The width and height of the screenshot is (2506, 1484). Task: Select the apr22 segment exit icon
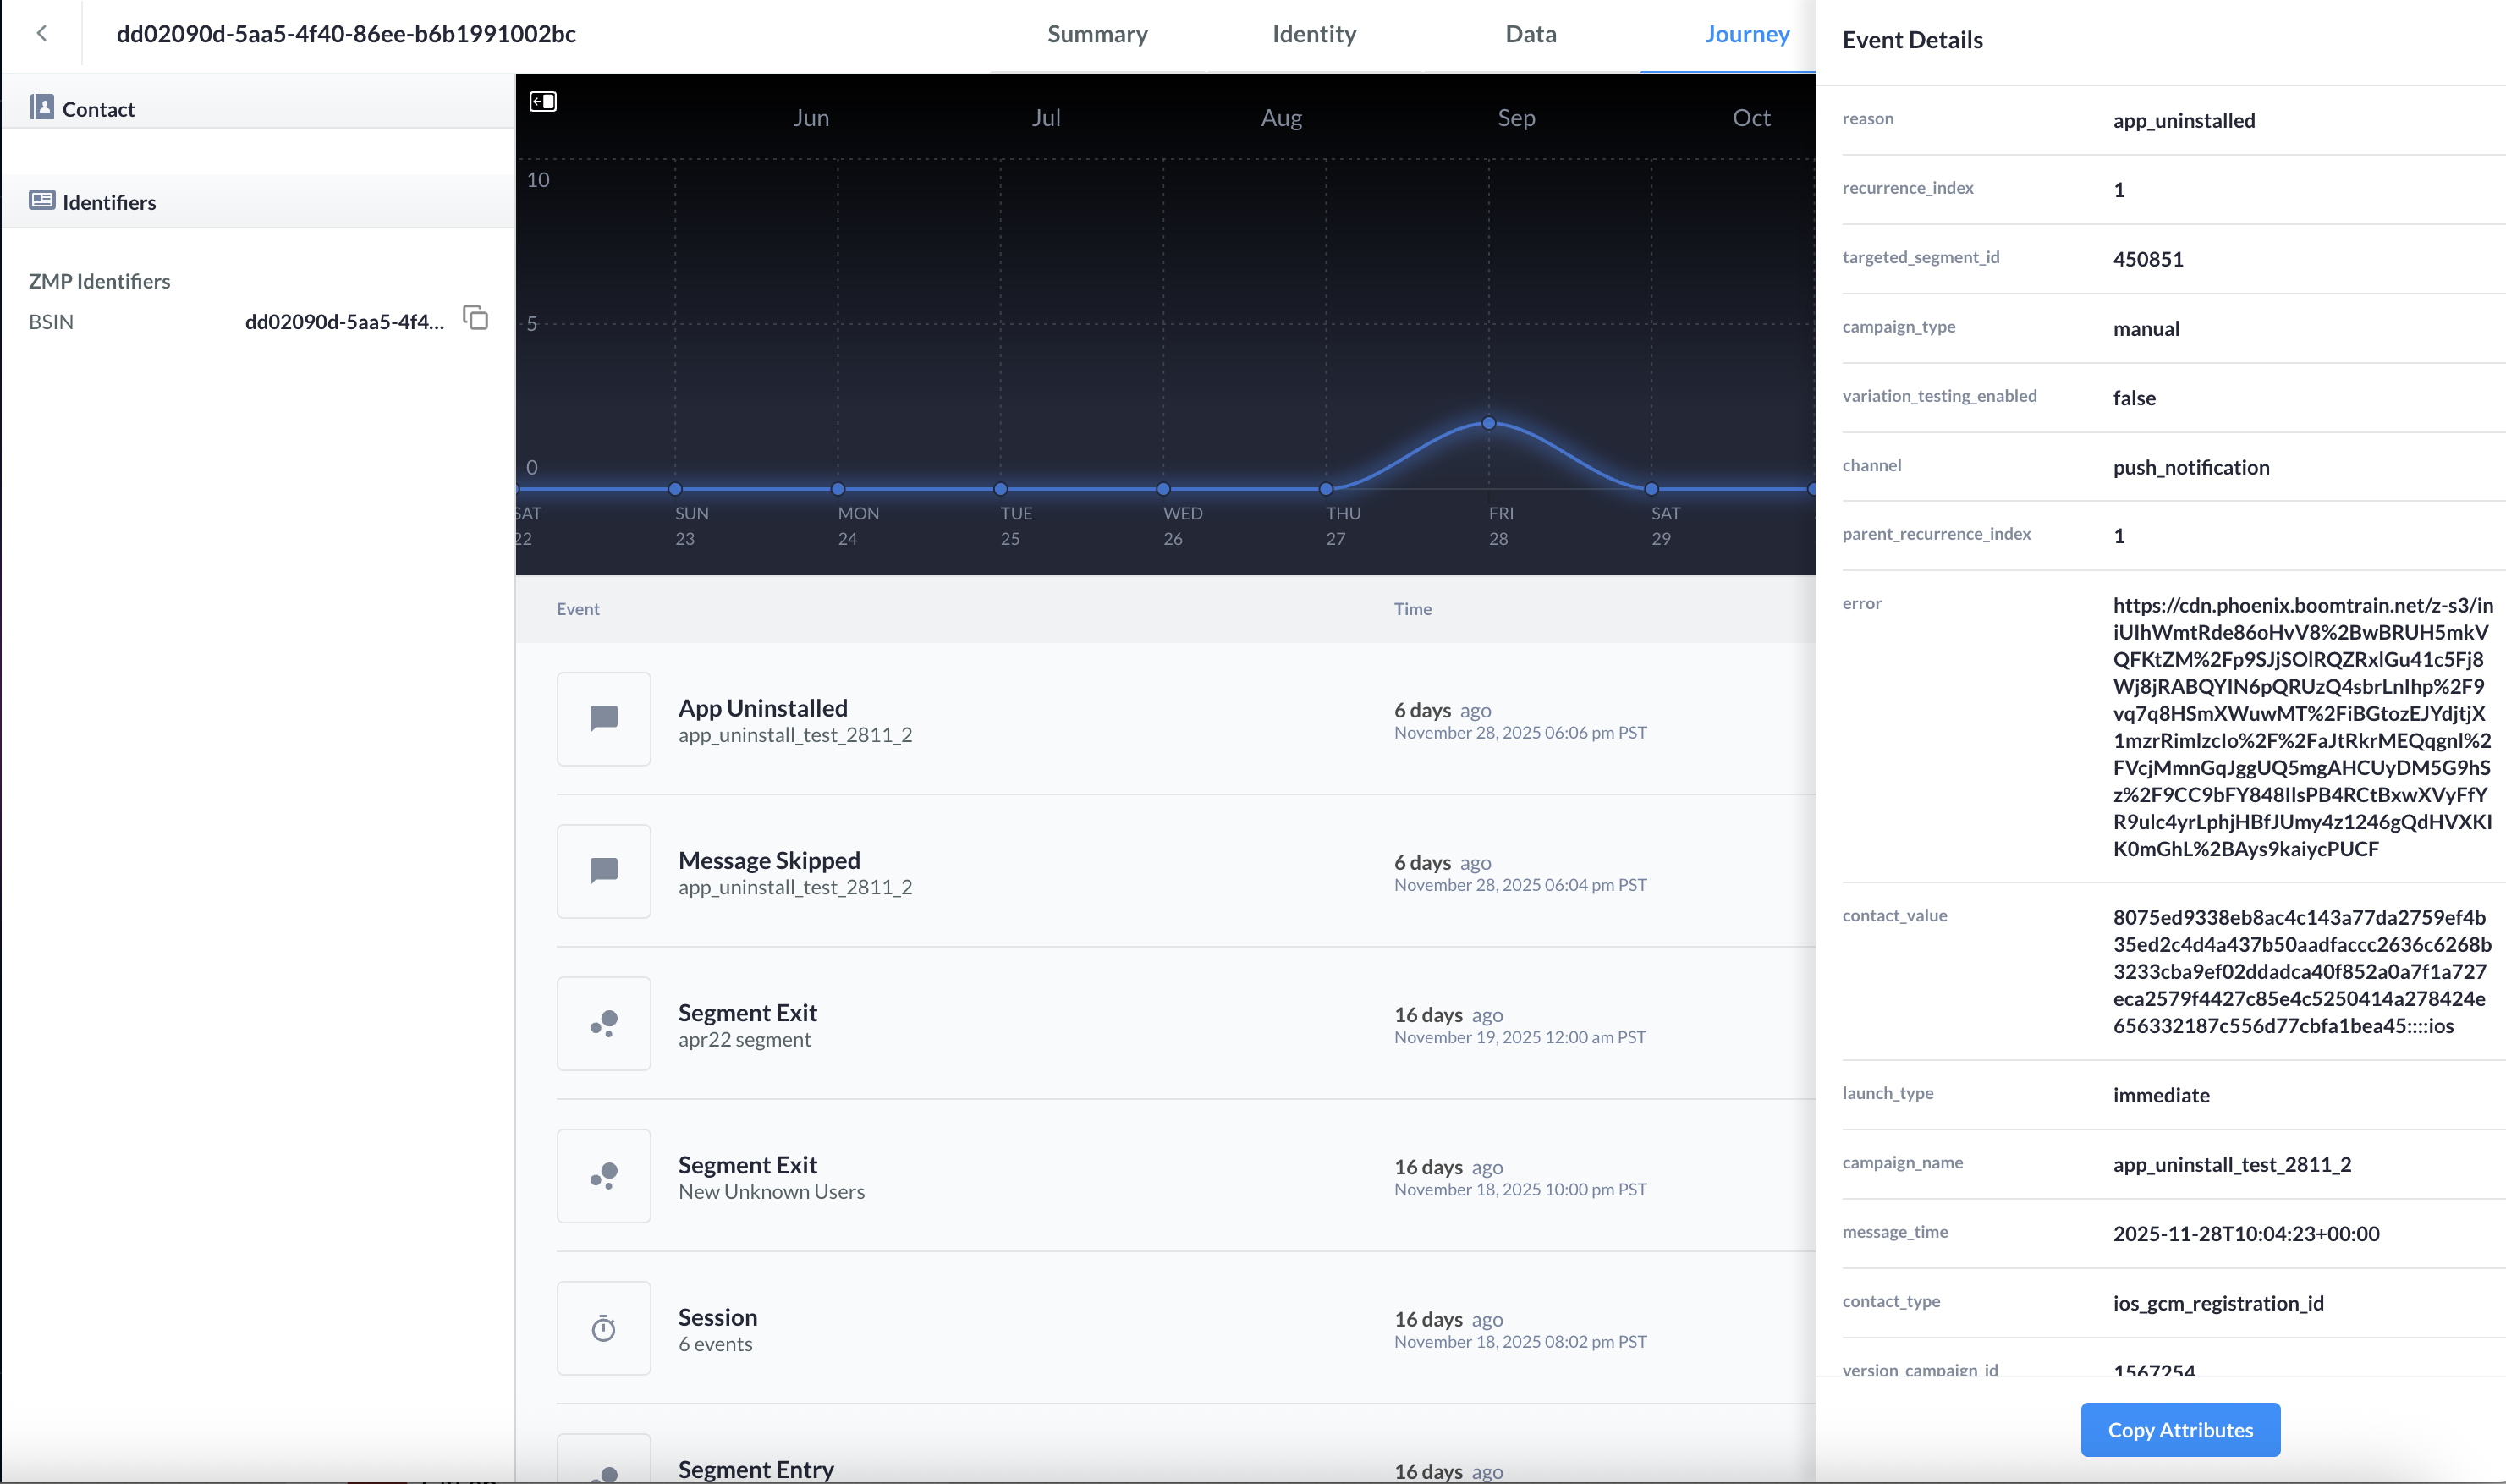tap(604, 1023)
